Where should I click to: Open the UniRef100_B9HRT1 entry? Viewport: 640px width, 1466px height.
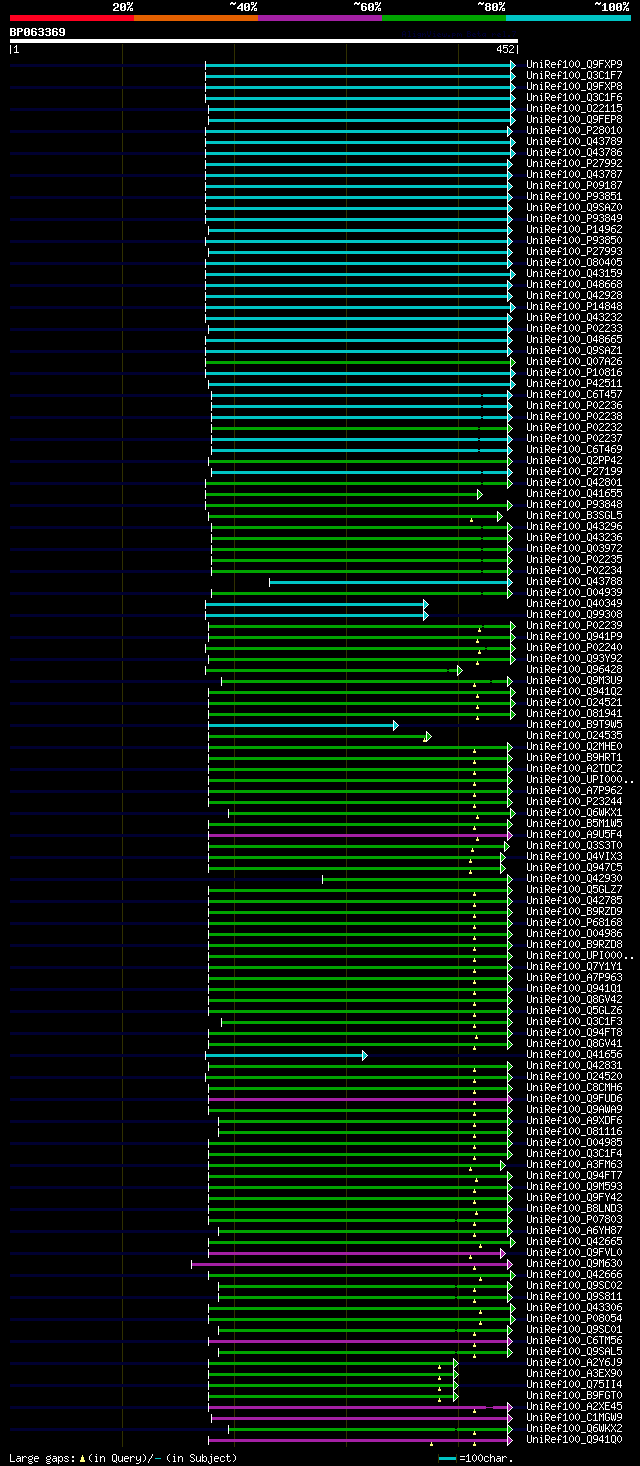pyautogui.click(x=574, y=757)
